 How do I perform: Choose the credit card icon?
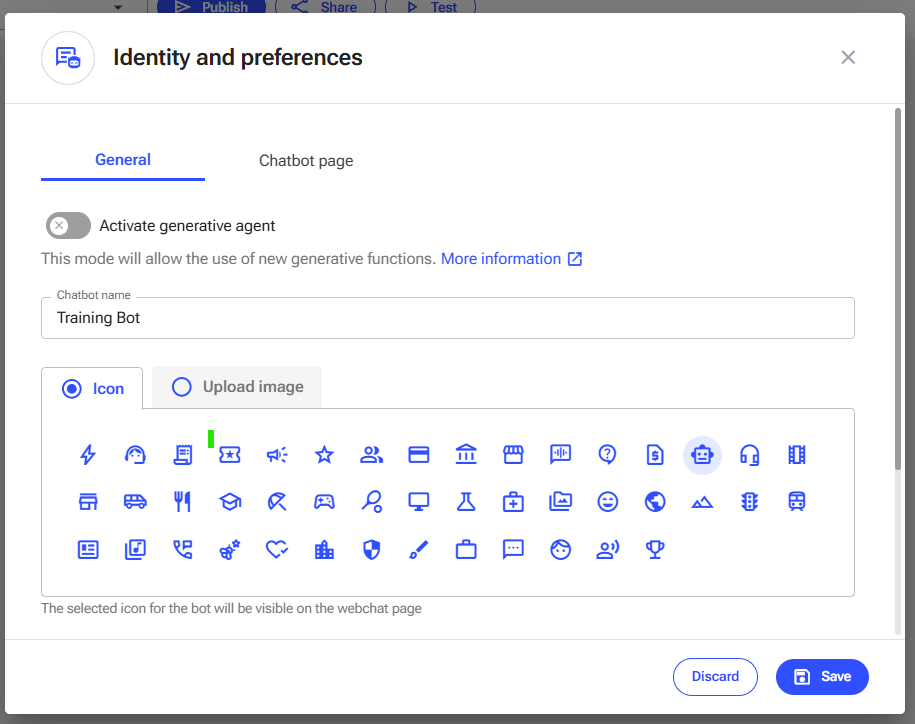pos(419,454)
